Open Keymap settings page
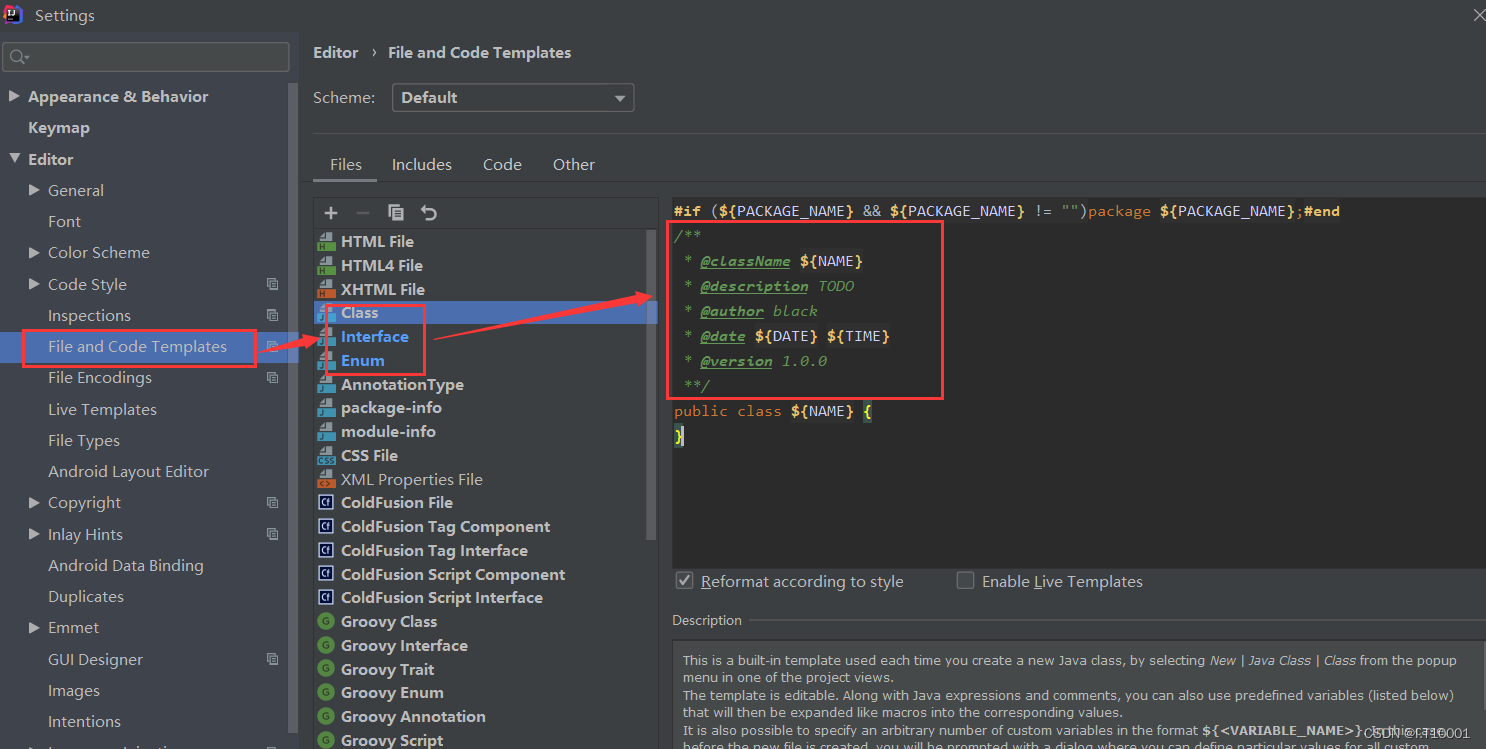 (59, 128)
